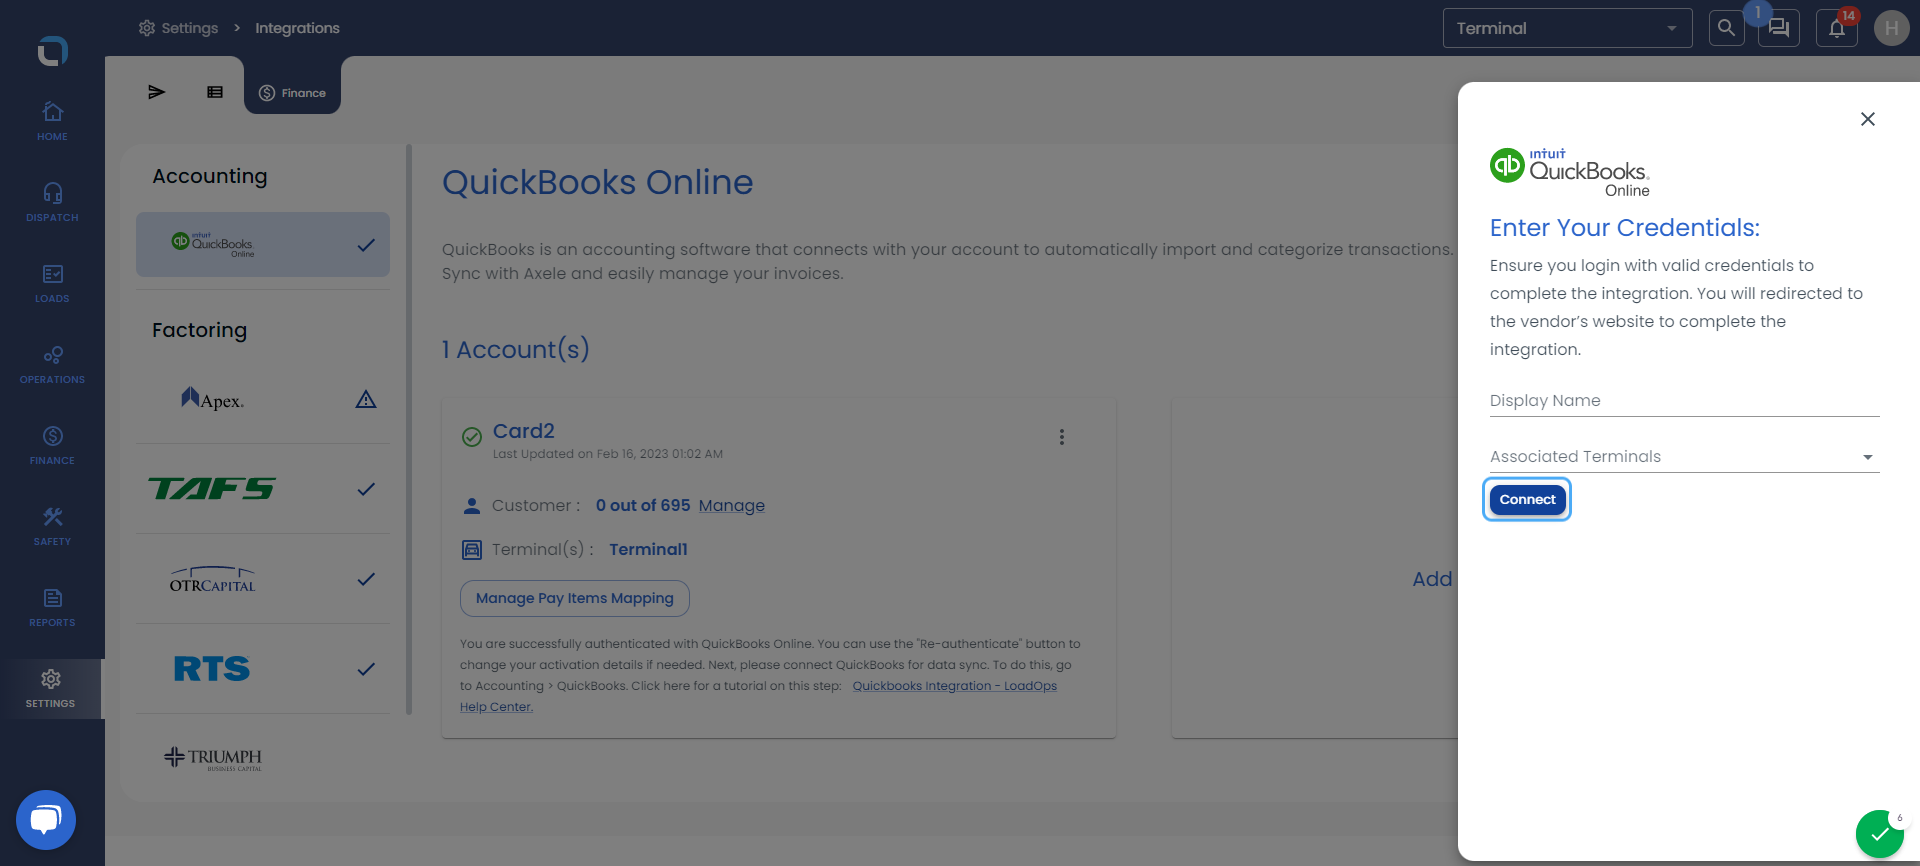Open the Finance sidebar section

tap(52, 445)
